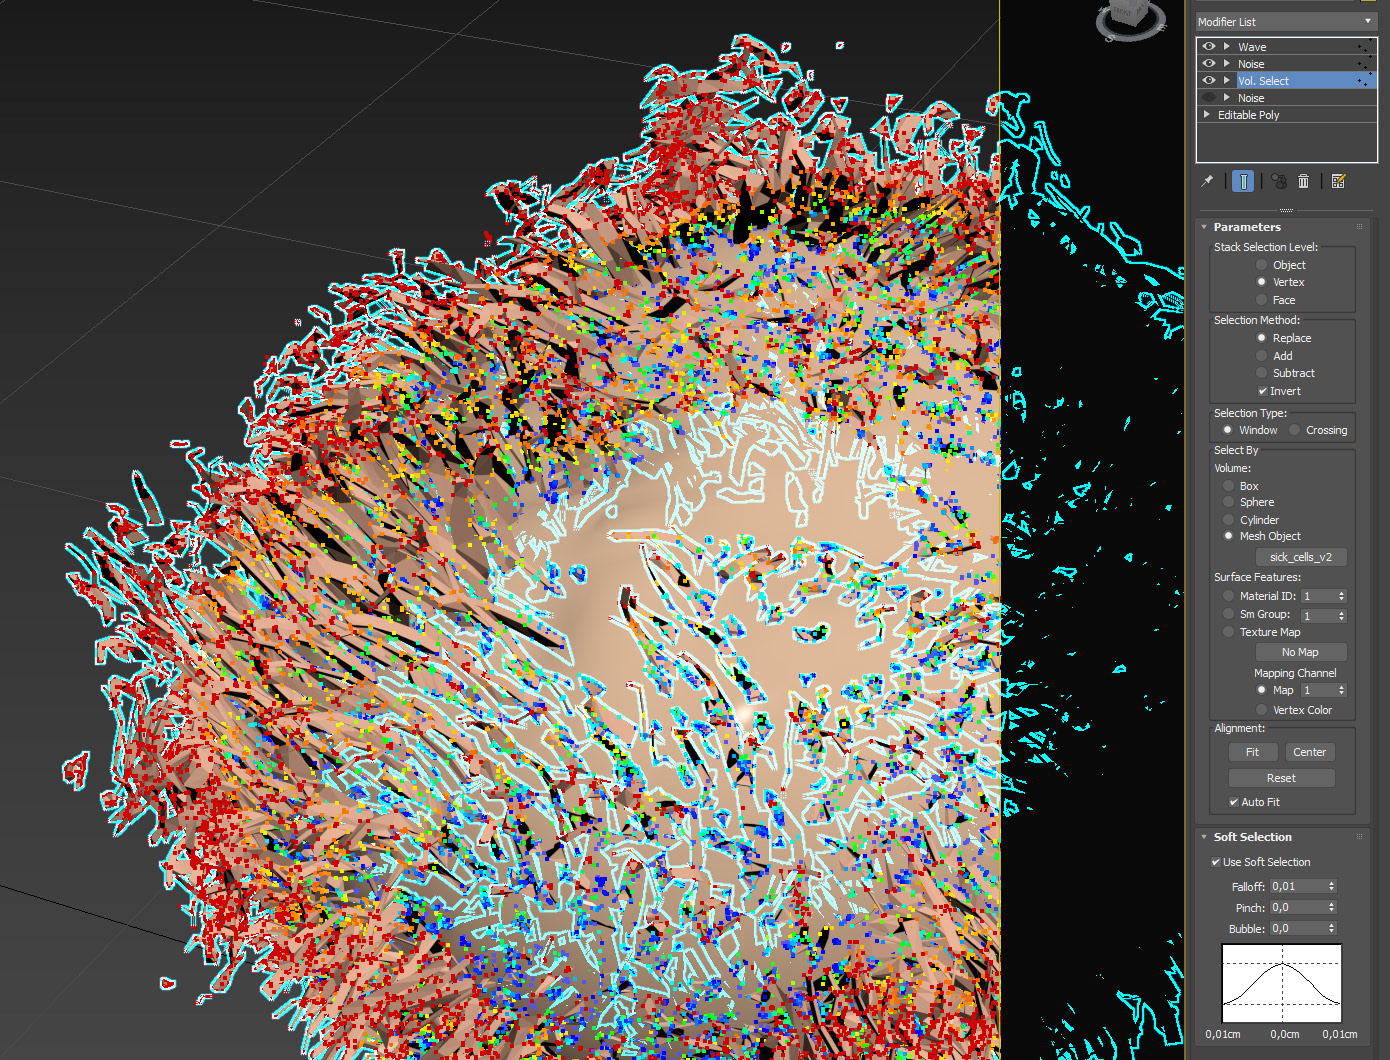Screen dimensions: 1390x1060
Task: Hide the Wave modifier eye icon
Action: pos(1209,47)
